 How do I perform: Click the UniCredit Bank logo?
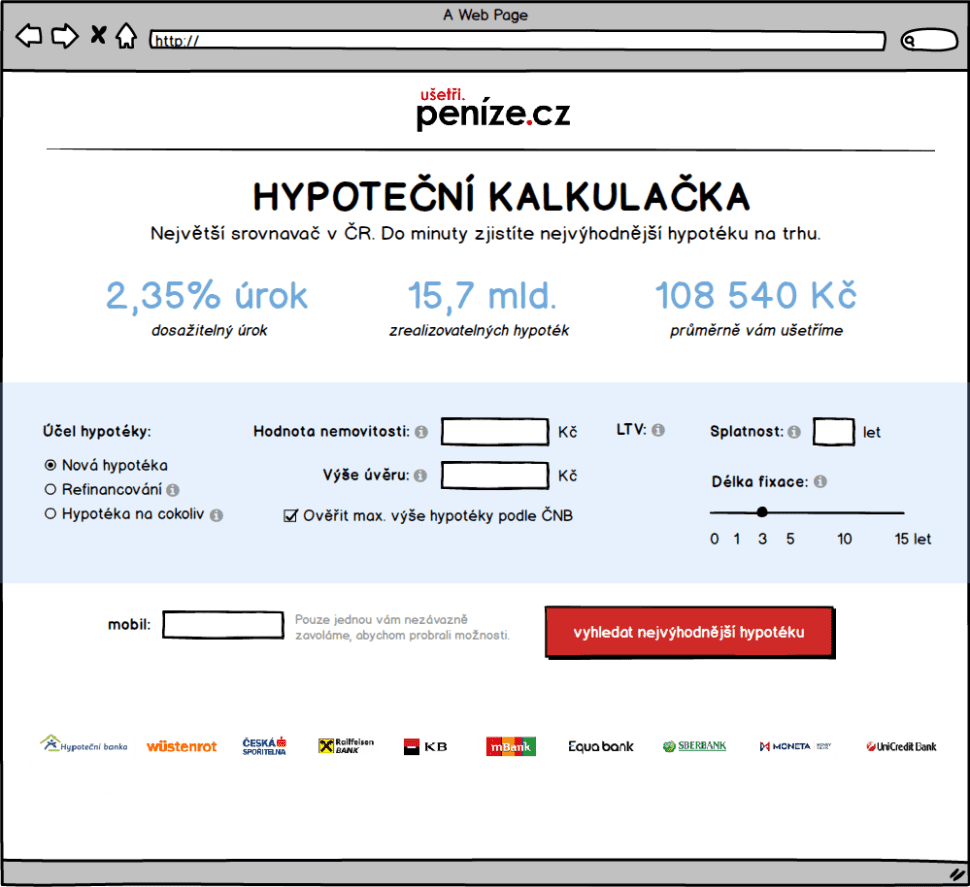tap(901, 747)
